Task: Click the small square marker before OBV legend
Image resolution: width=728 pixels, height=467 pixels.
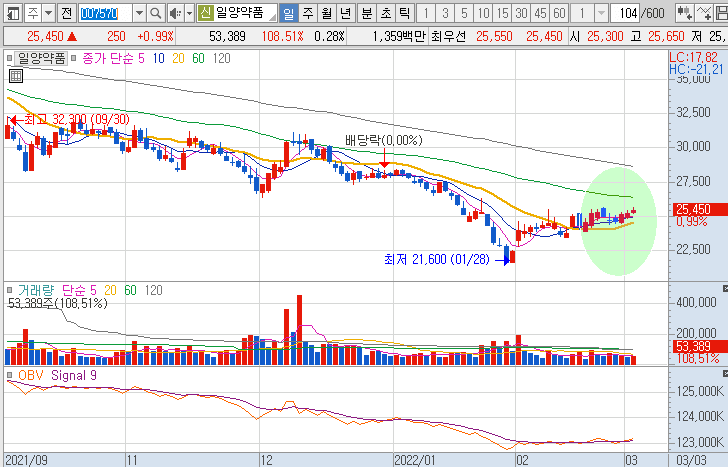Action: click(10, 375)
